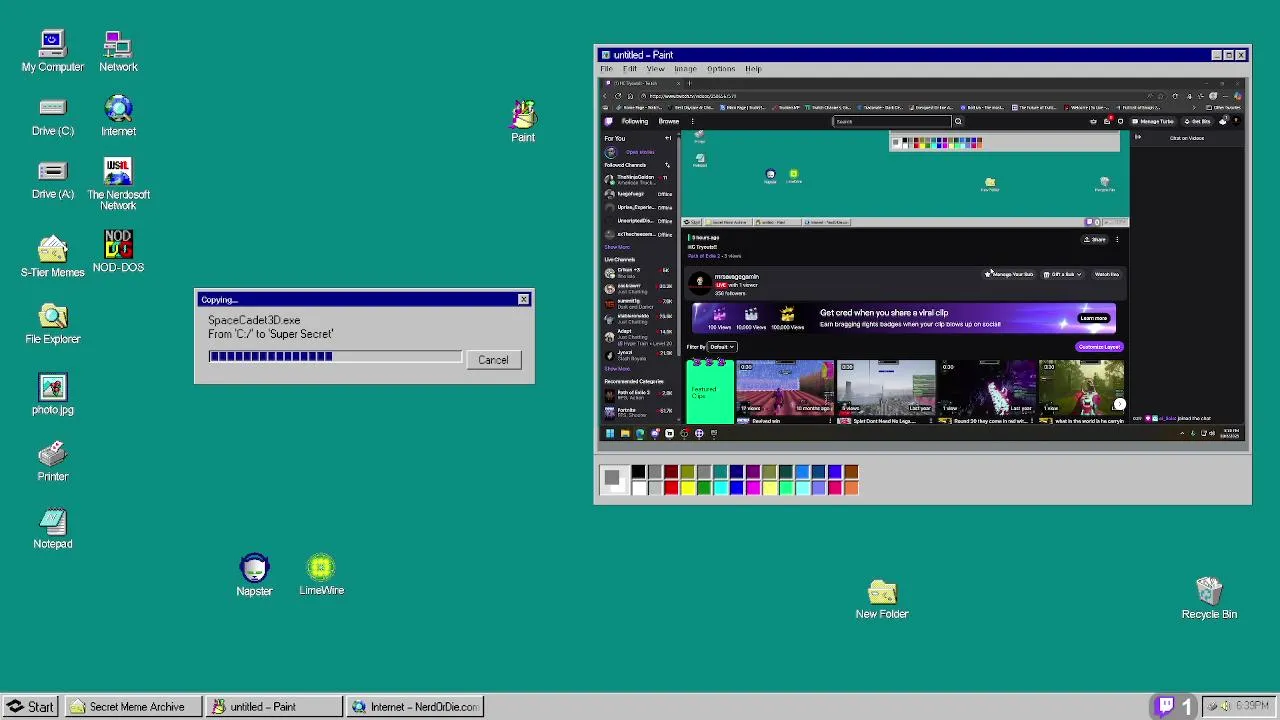Image resolution: width=1280 pixels, height=720 pixels.
Task: Open the Start menu
Action: [30, 707]
